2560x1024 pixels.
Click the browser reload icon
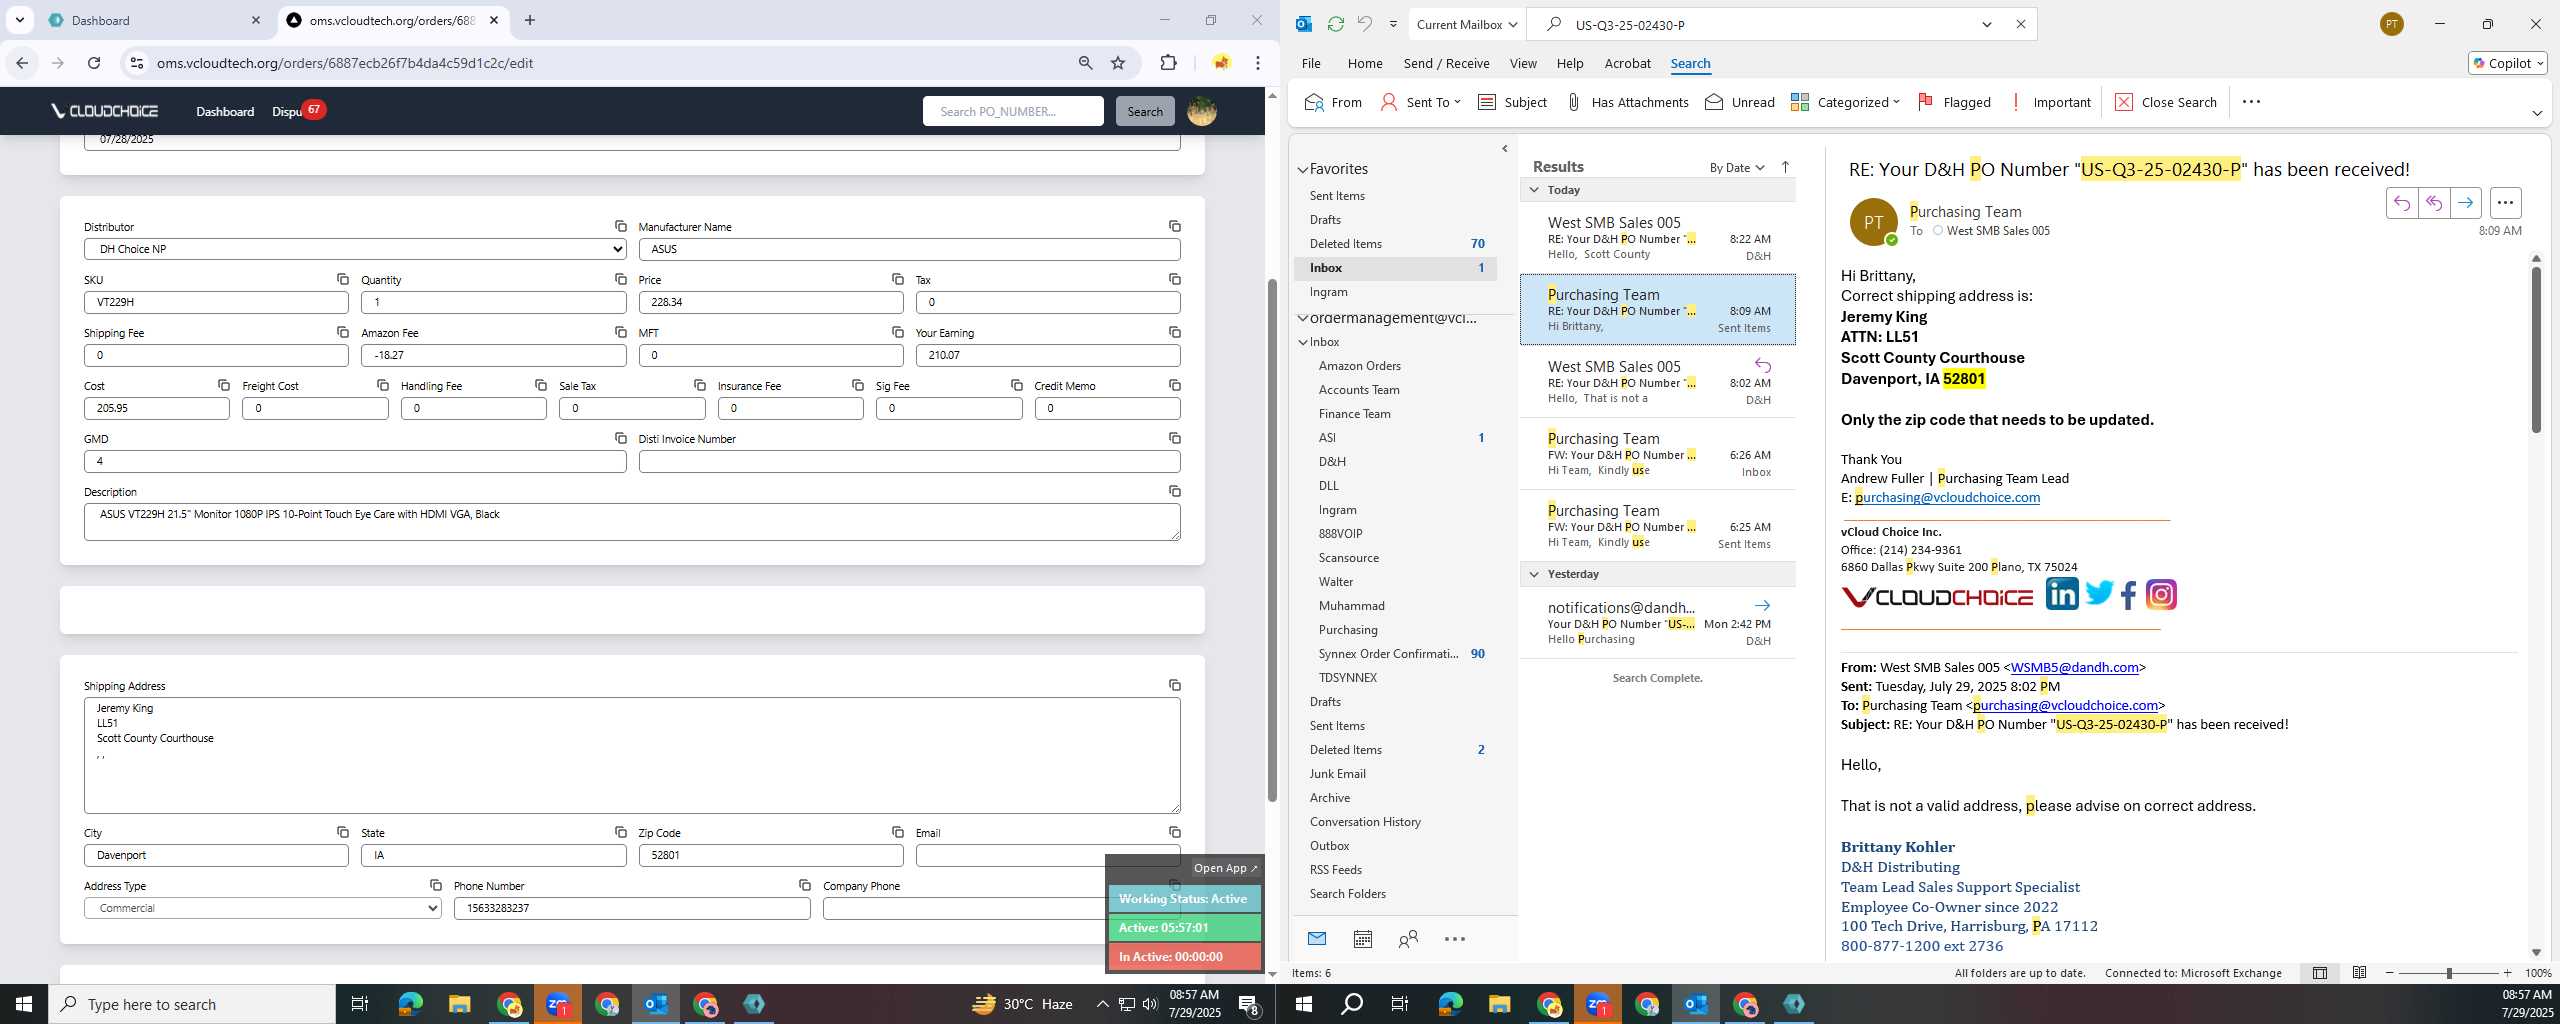point(94,63)
